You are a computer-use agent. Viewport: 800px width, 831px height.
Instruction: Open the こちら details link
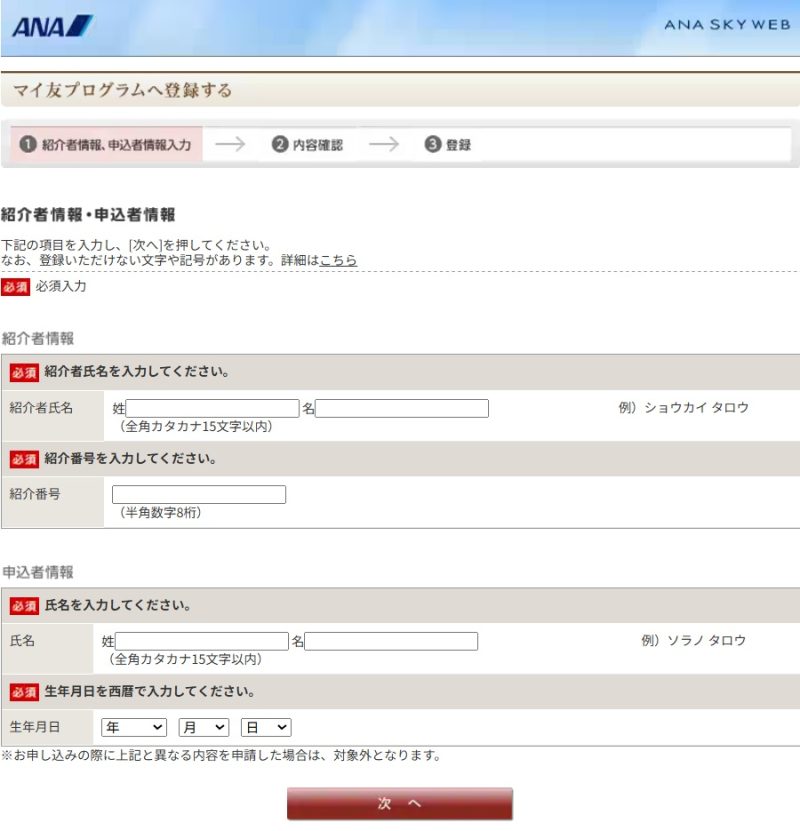click(x=338, y=260)
